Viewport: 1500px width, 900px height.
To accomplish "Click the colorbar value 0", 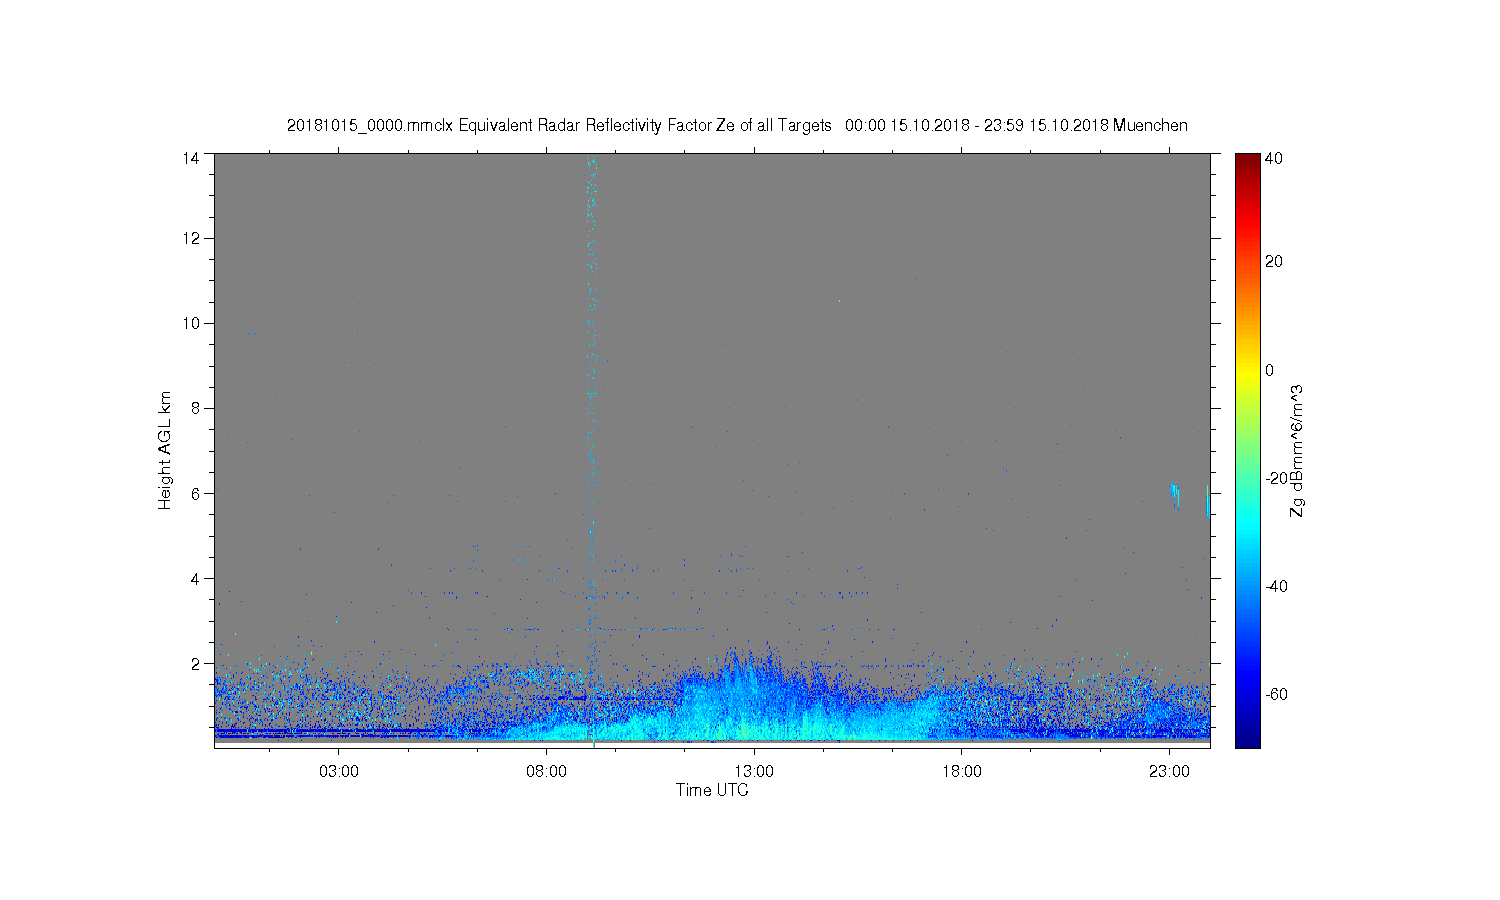I will (1270, 370).
